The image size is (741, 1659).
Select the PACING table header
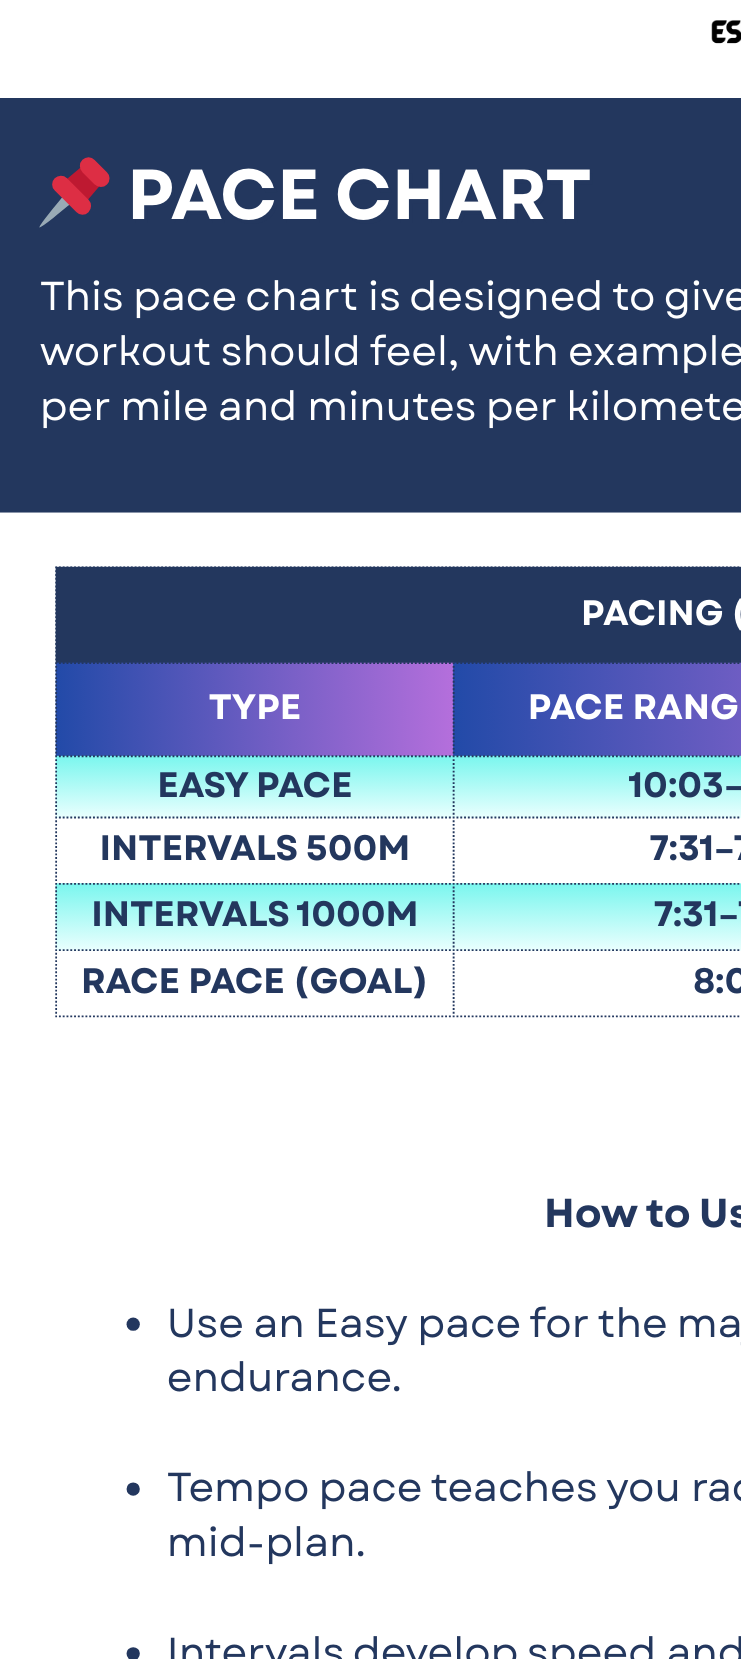coord(655,613)
